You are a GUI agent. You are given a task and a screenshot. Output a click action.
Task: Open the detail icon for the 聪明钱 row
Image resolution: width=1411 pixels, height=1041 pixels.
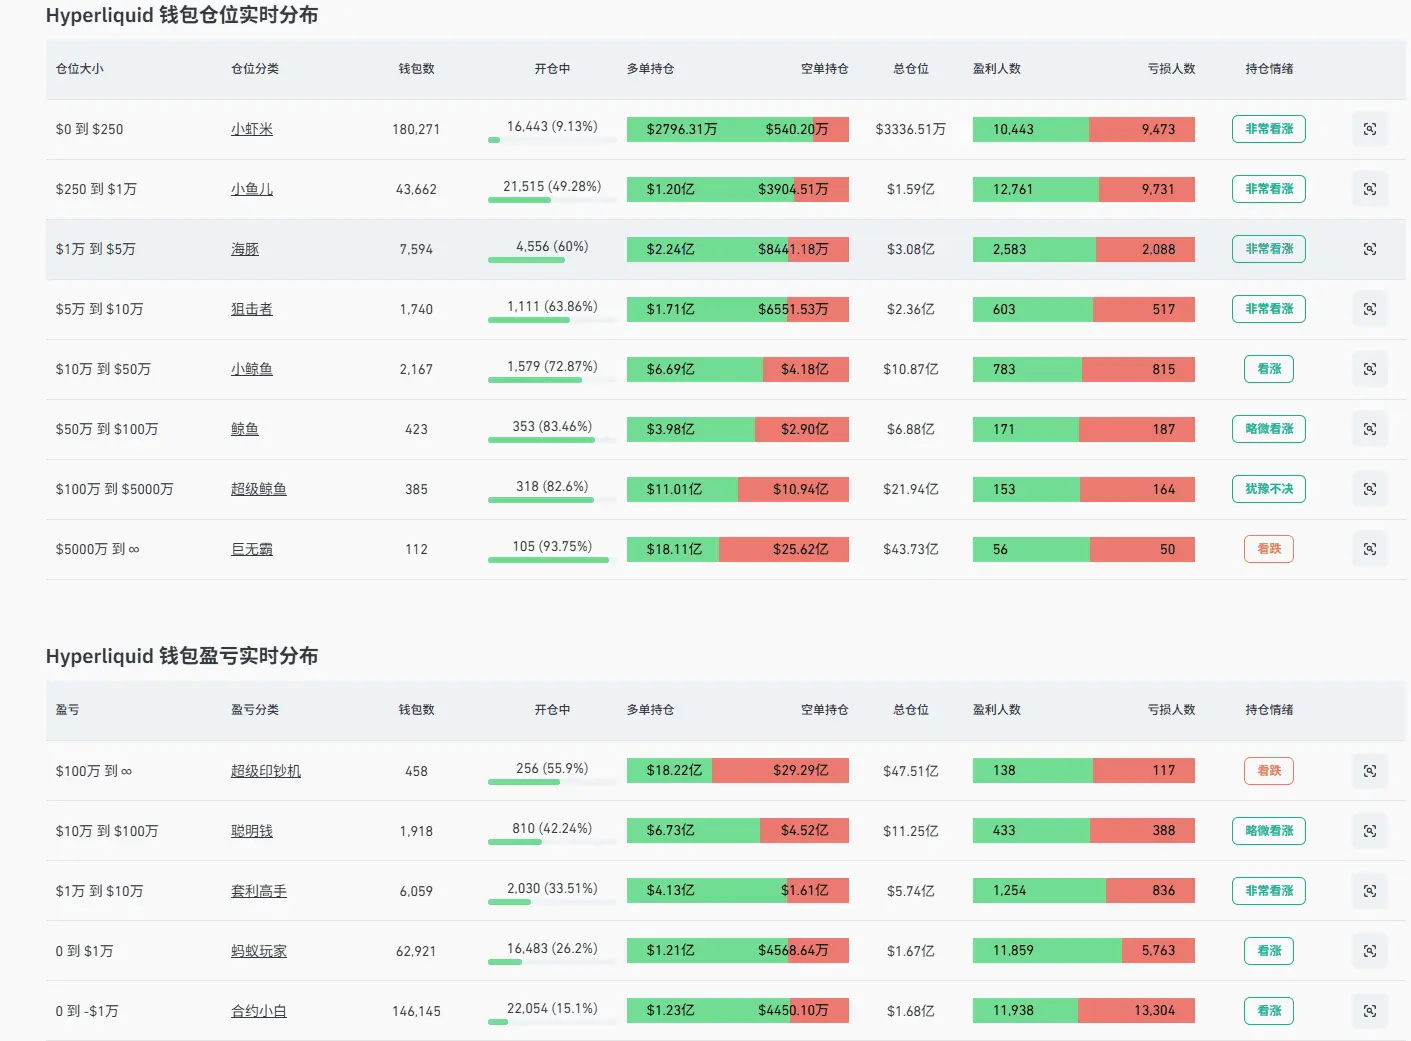(1370, 831)
